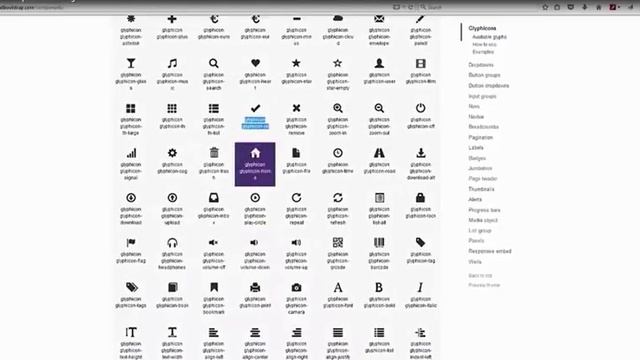This screenshot has width=640, height=360.
Task: Pick the music note glyphicon
Action: tap(172, 63)
